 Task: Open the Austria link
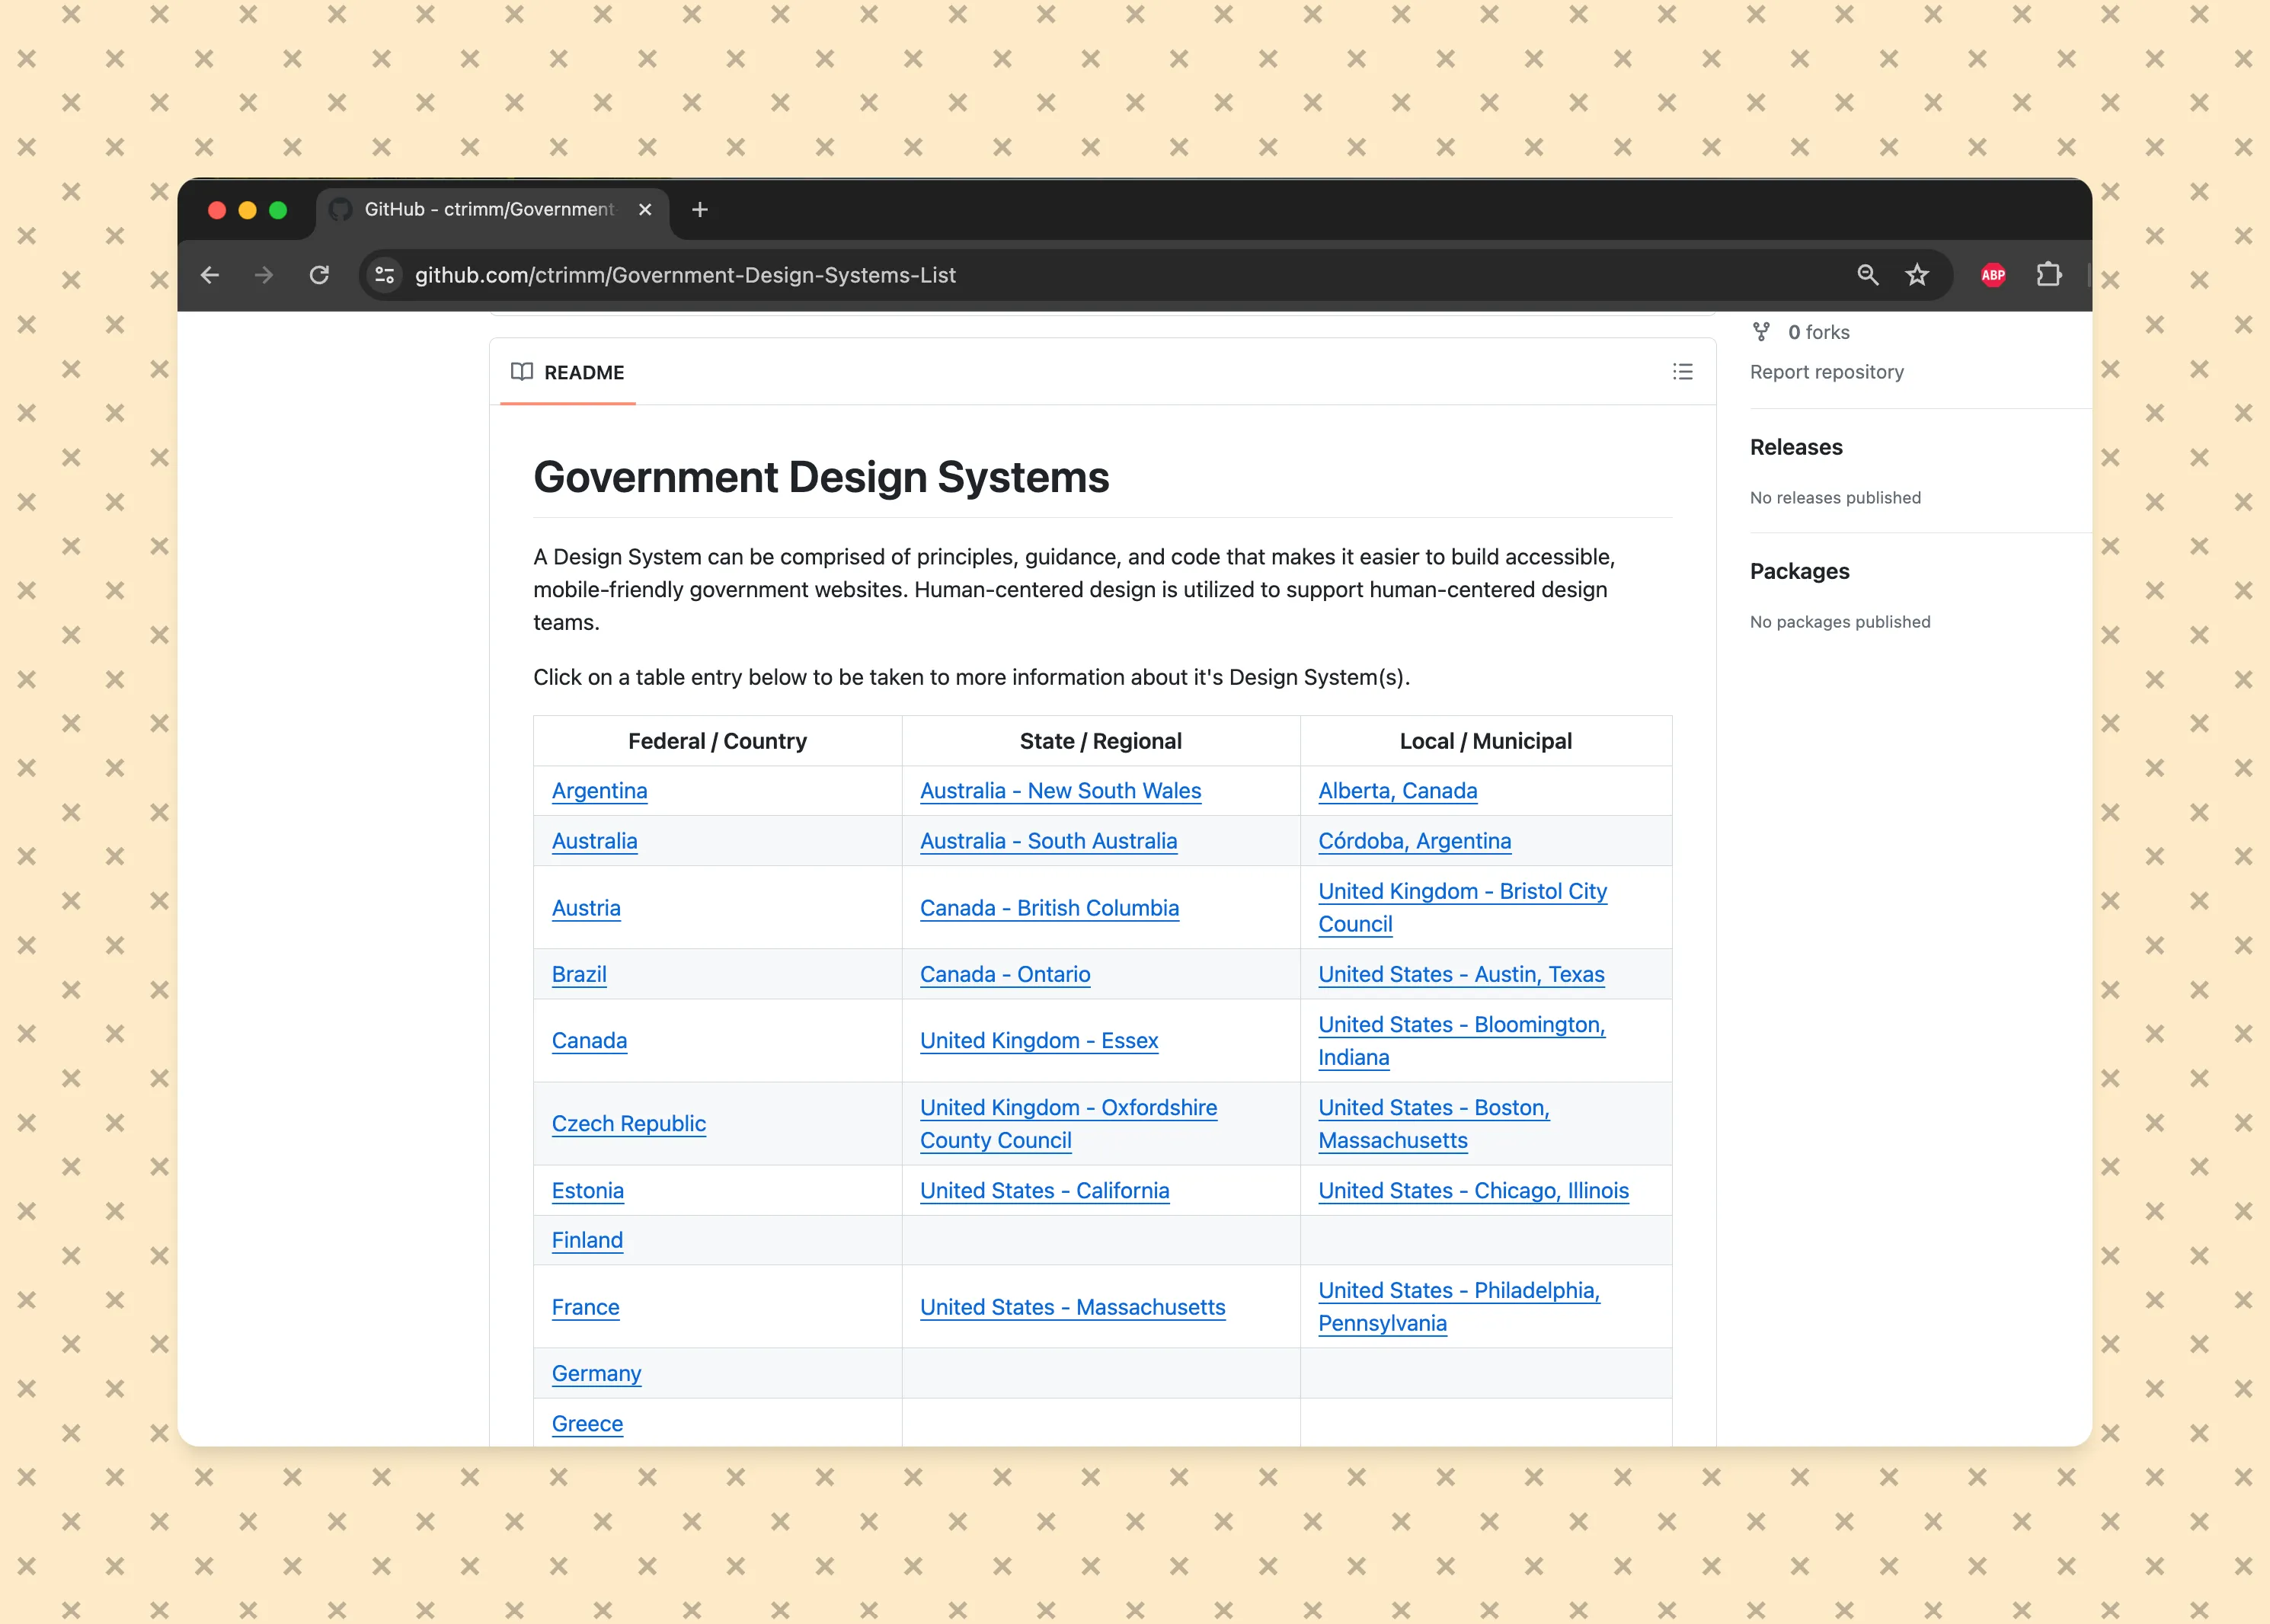(586, 908)
